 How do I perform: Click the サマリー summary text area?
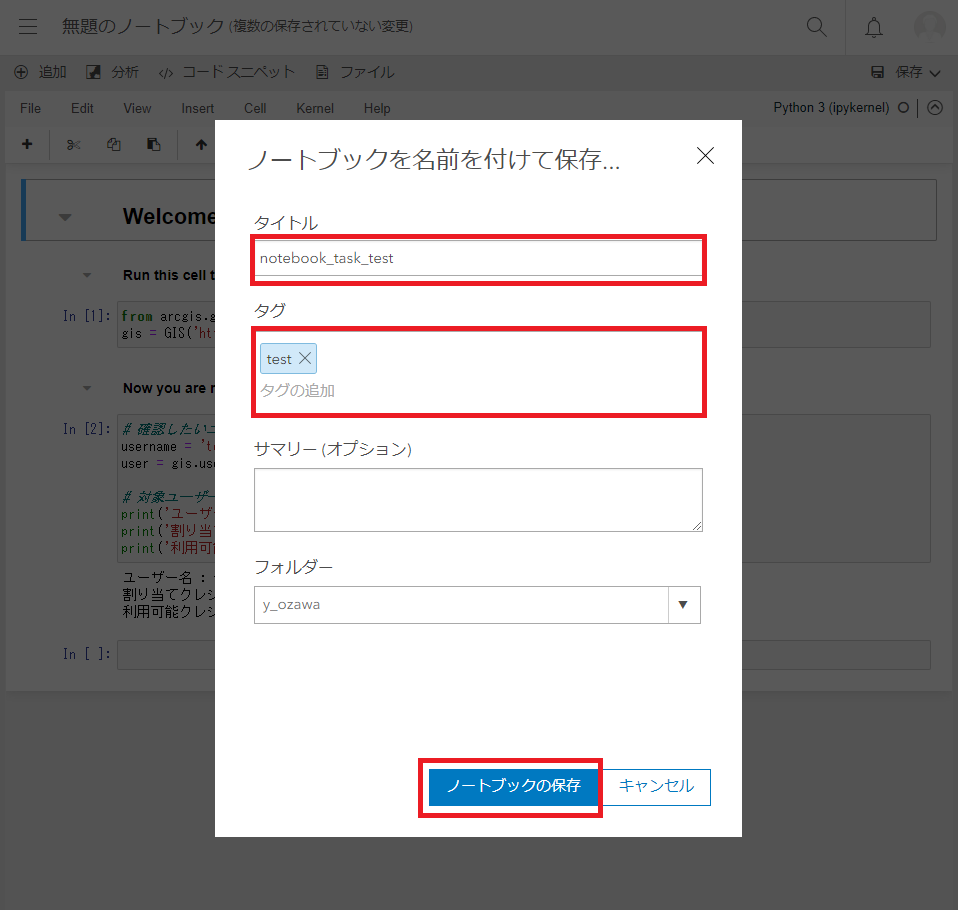(x=478, y=500)
